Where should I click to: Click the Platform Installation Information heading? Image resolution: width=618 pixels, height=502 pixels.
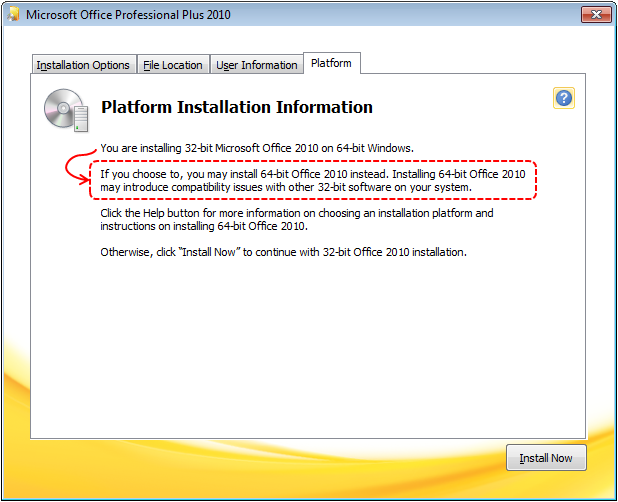[236, 107]
